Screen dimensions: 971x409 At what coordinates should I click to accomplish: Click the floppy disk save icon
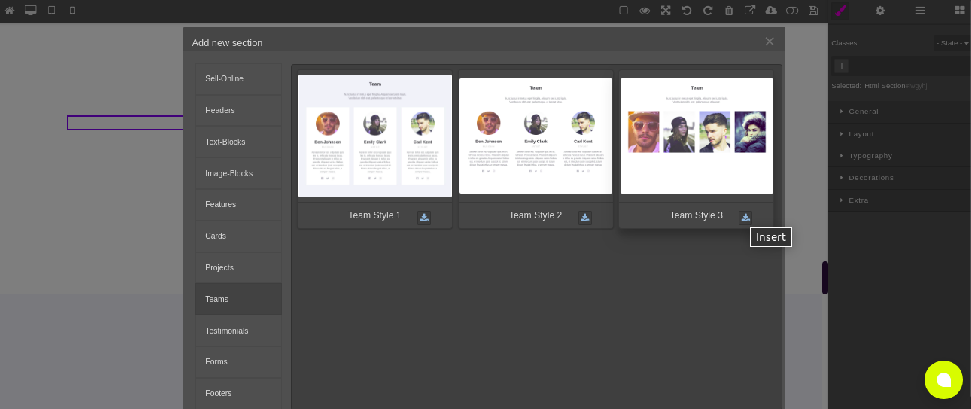814,11
